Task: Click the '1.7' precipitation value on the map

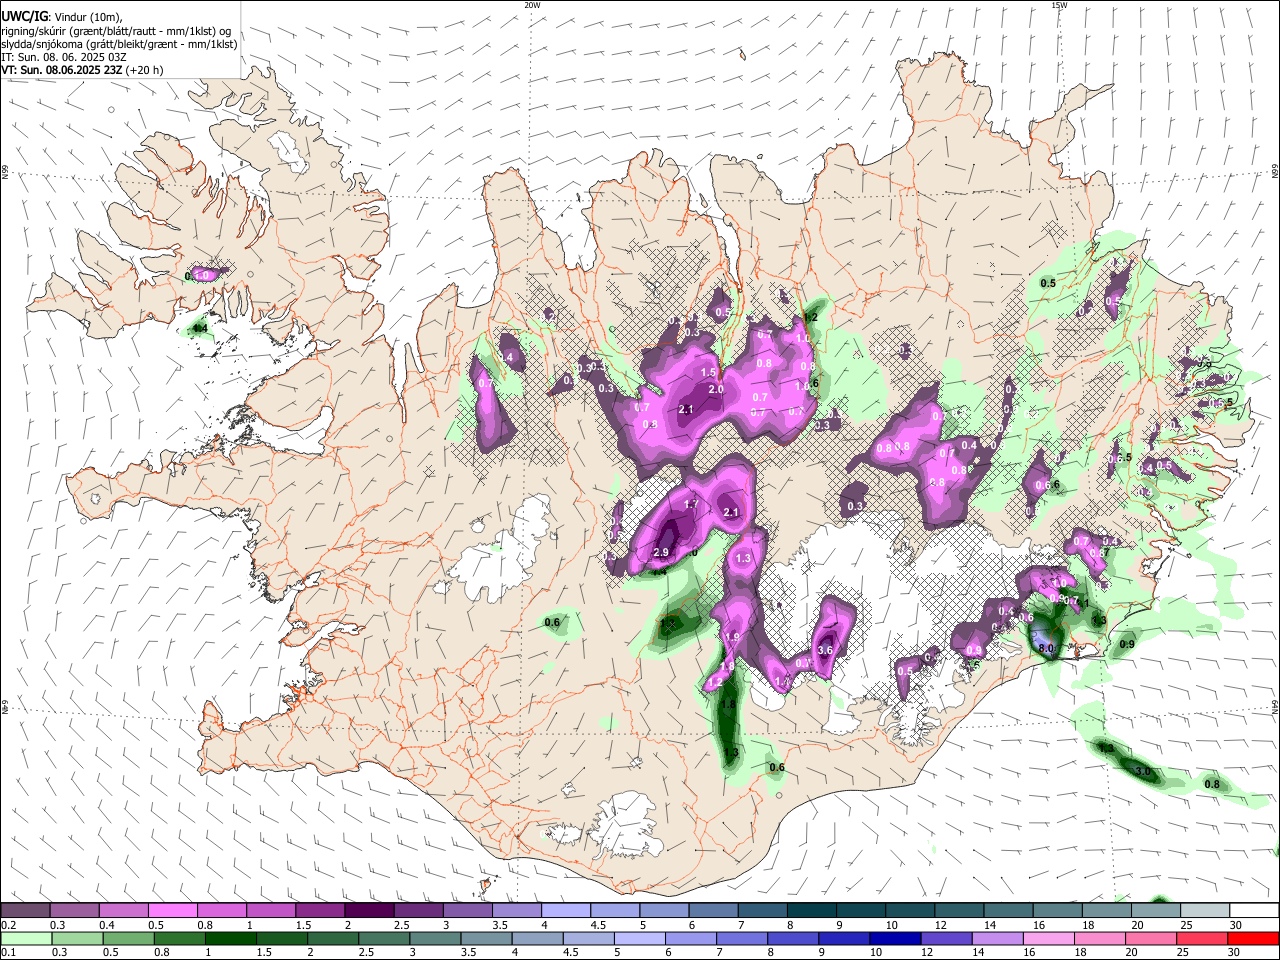Action: click(x=691, y=505)
